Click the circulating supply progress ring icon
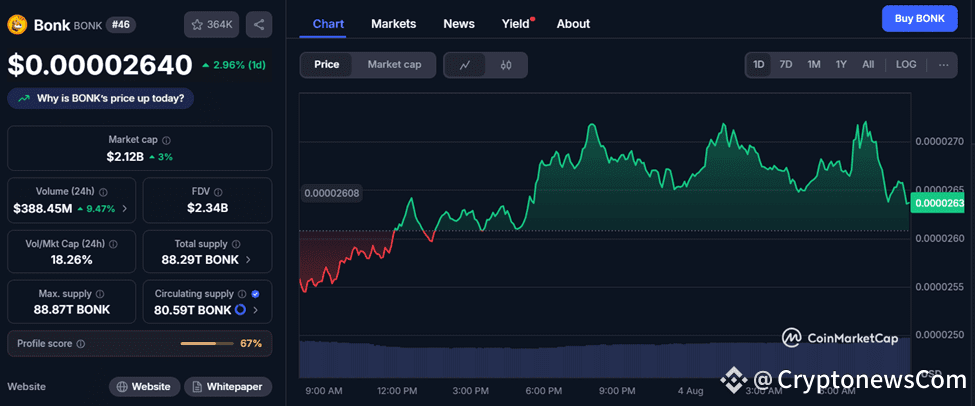Viewport: 975px width, 406px height. [240, 310]
